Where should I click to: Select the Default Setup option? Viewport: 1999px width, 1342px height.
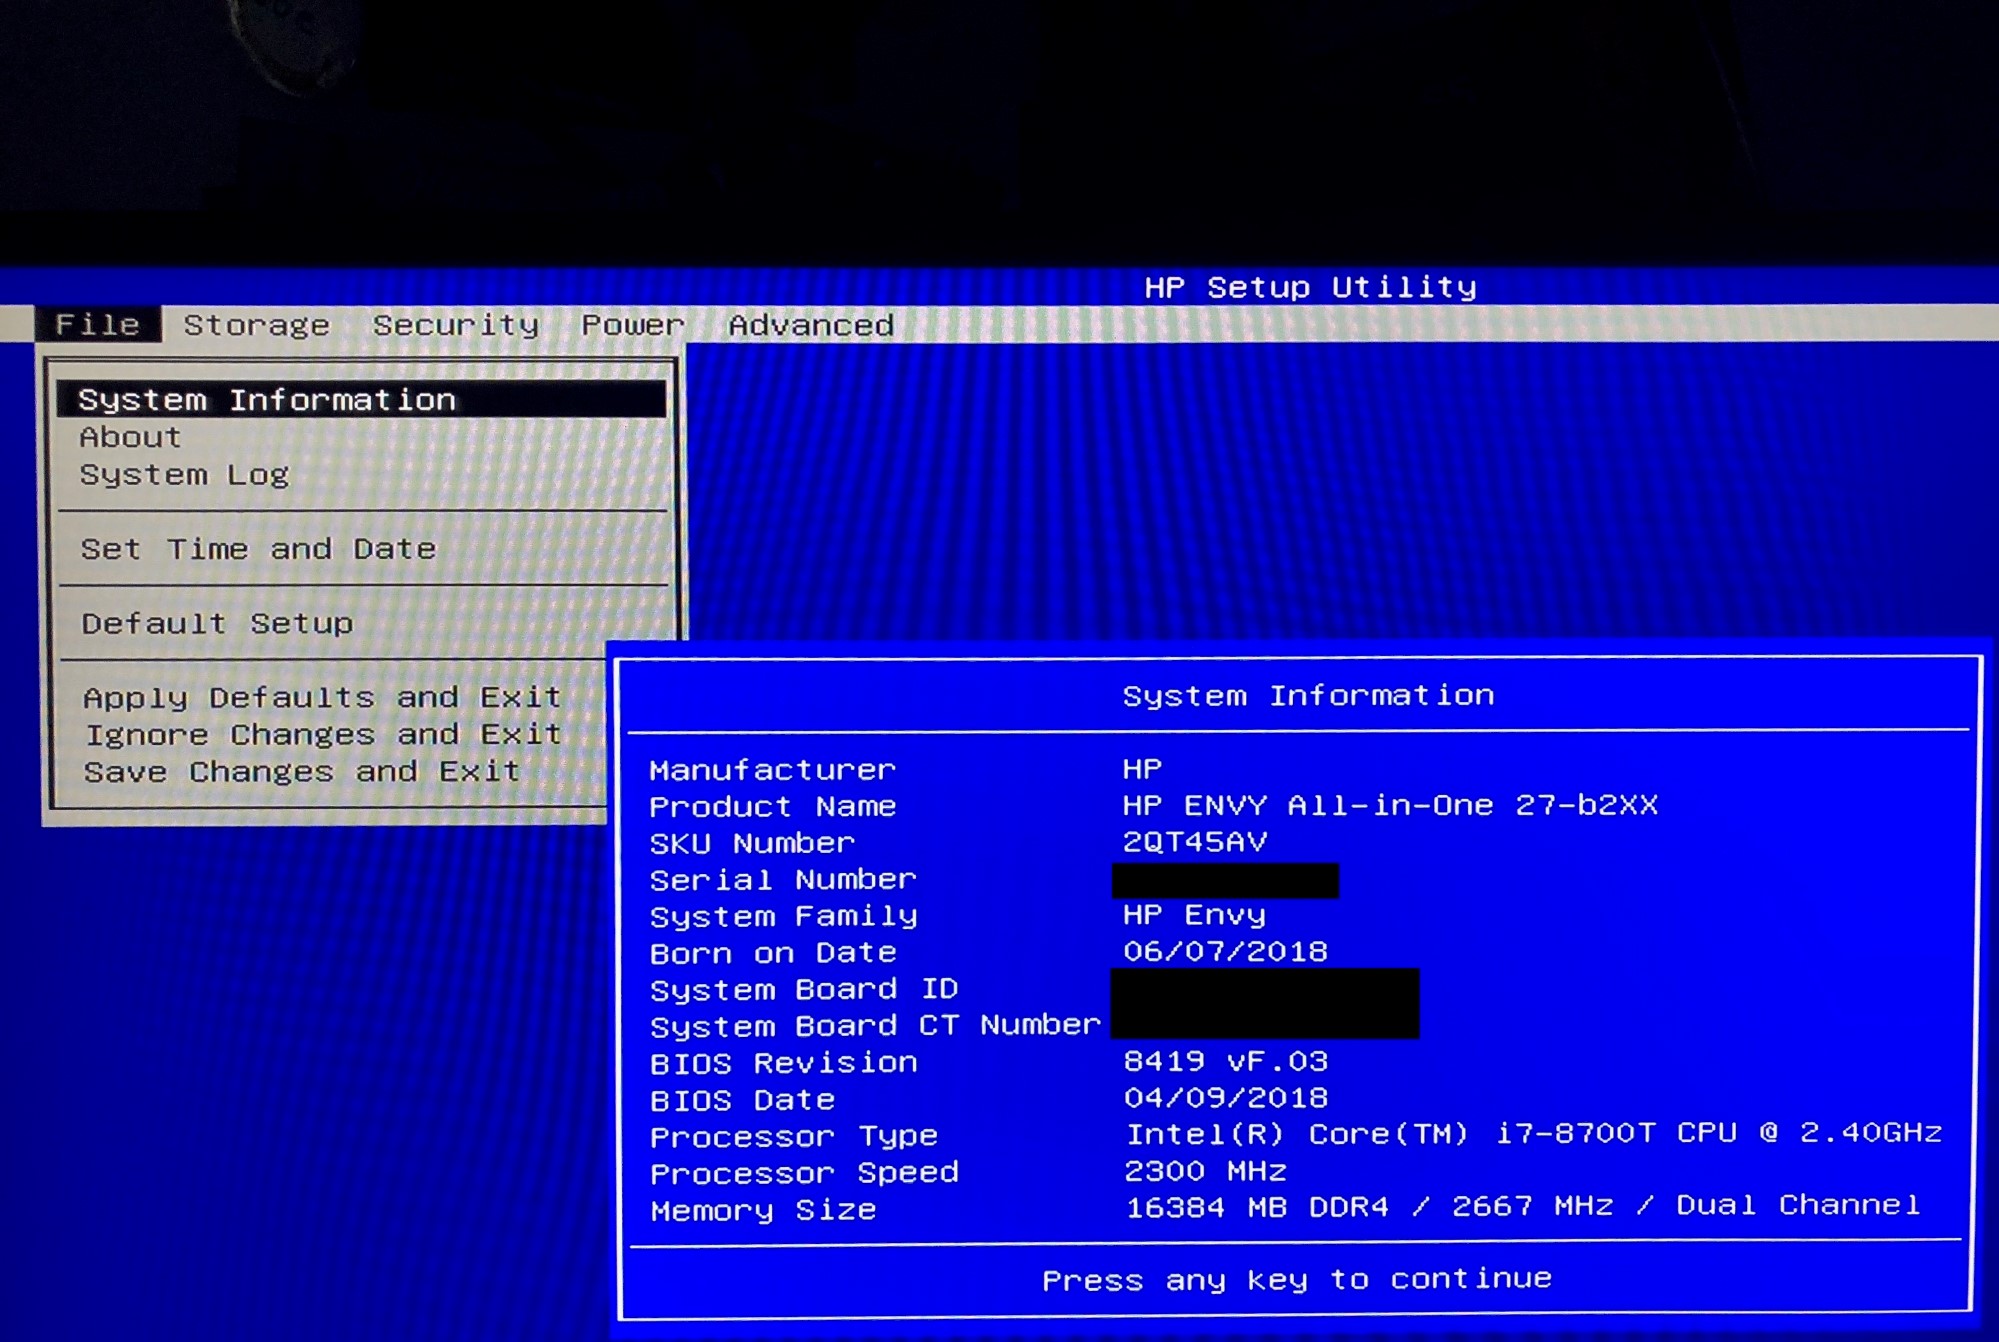click(x=217, y=623)
